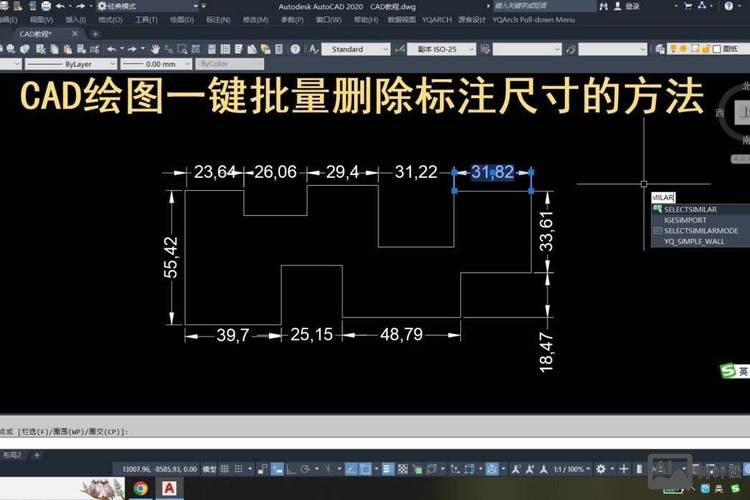The height and width of the screenshot is (500, 750).
Task: Click the keyword search input field
Action: click(x=544, y=6)
